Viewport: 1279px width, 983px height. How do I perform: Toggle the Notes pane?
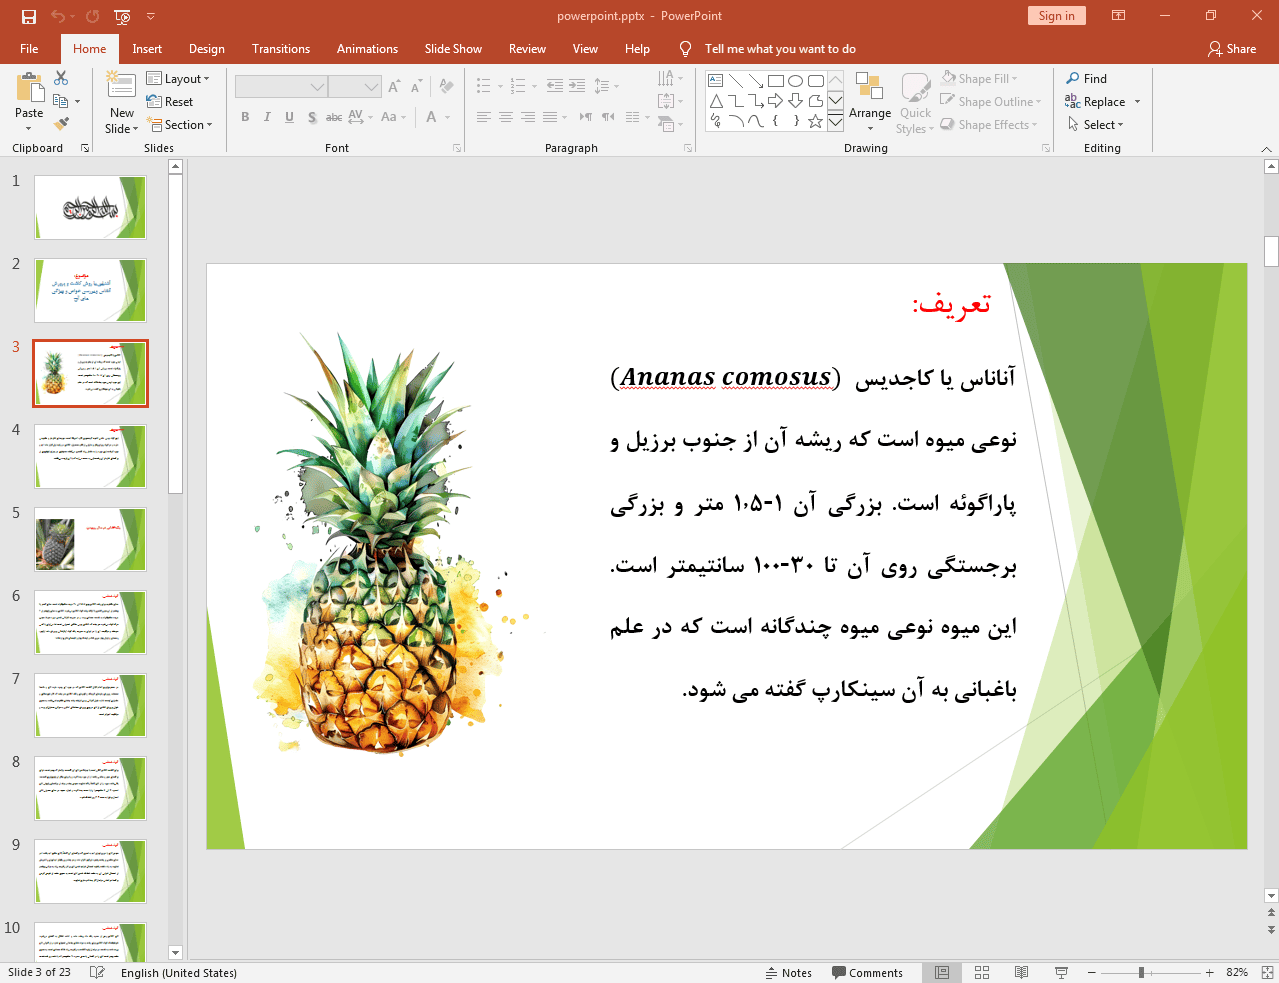pos(788,973)
